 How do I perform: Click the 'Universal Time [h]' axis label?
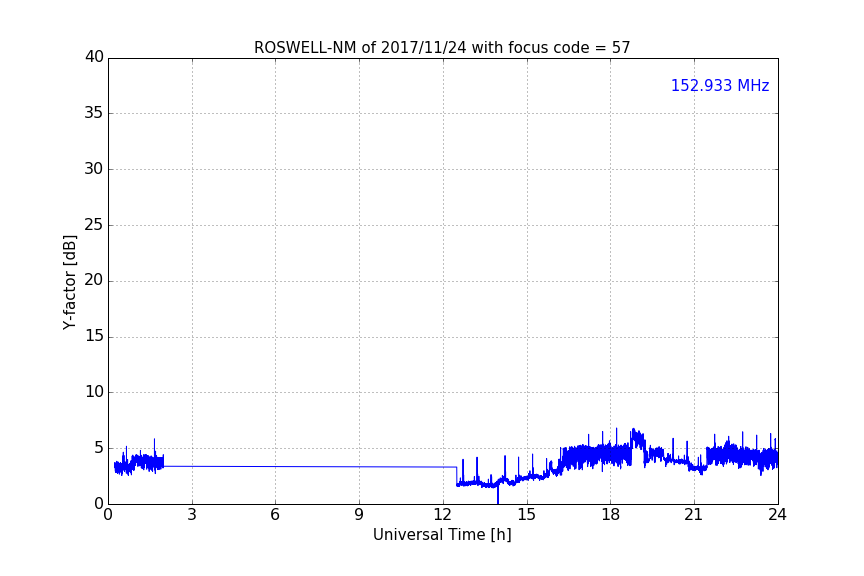pyautogui.click(x=442, y=535)
